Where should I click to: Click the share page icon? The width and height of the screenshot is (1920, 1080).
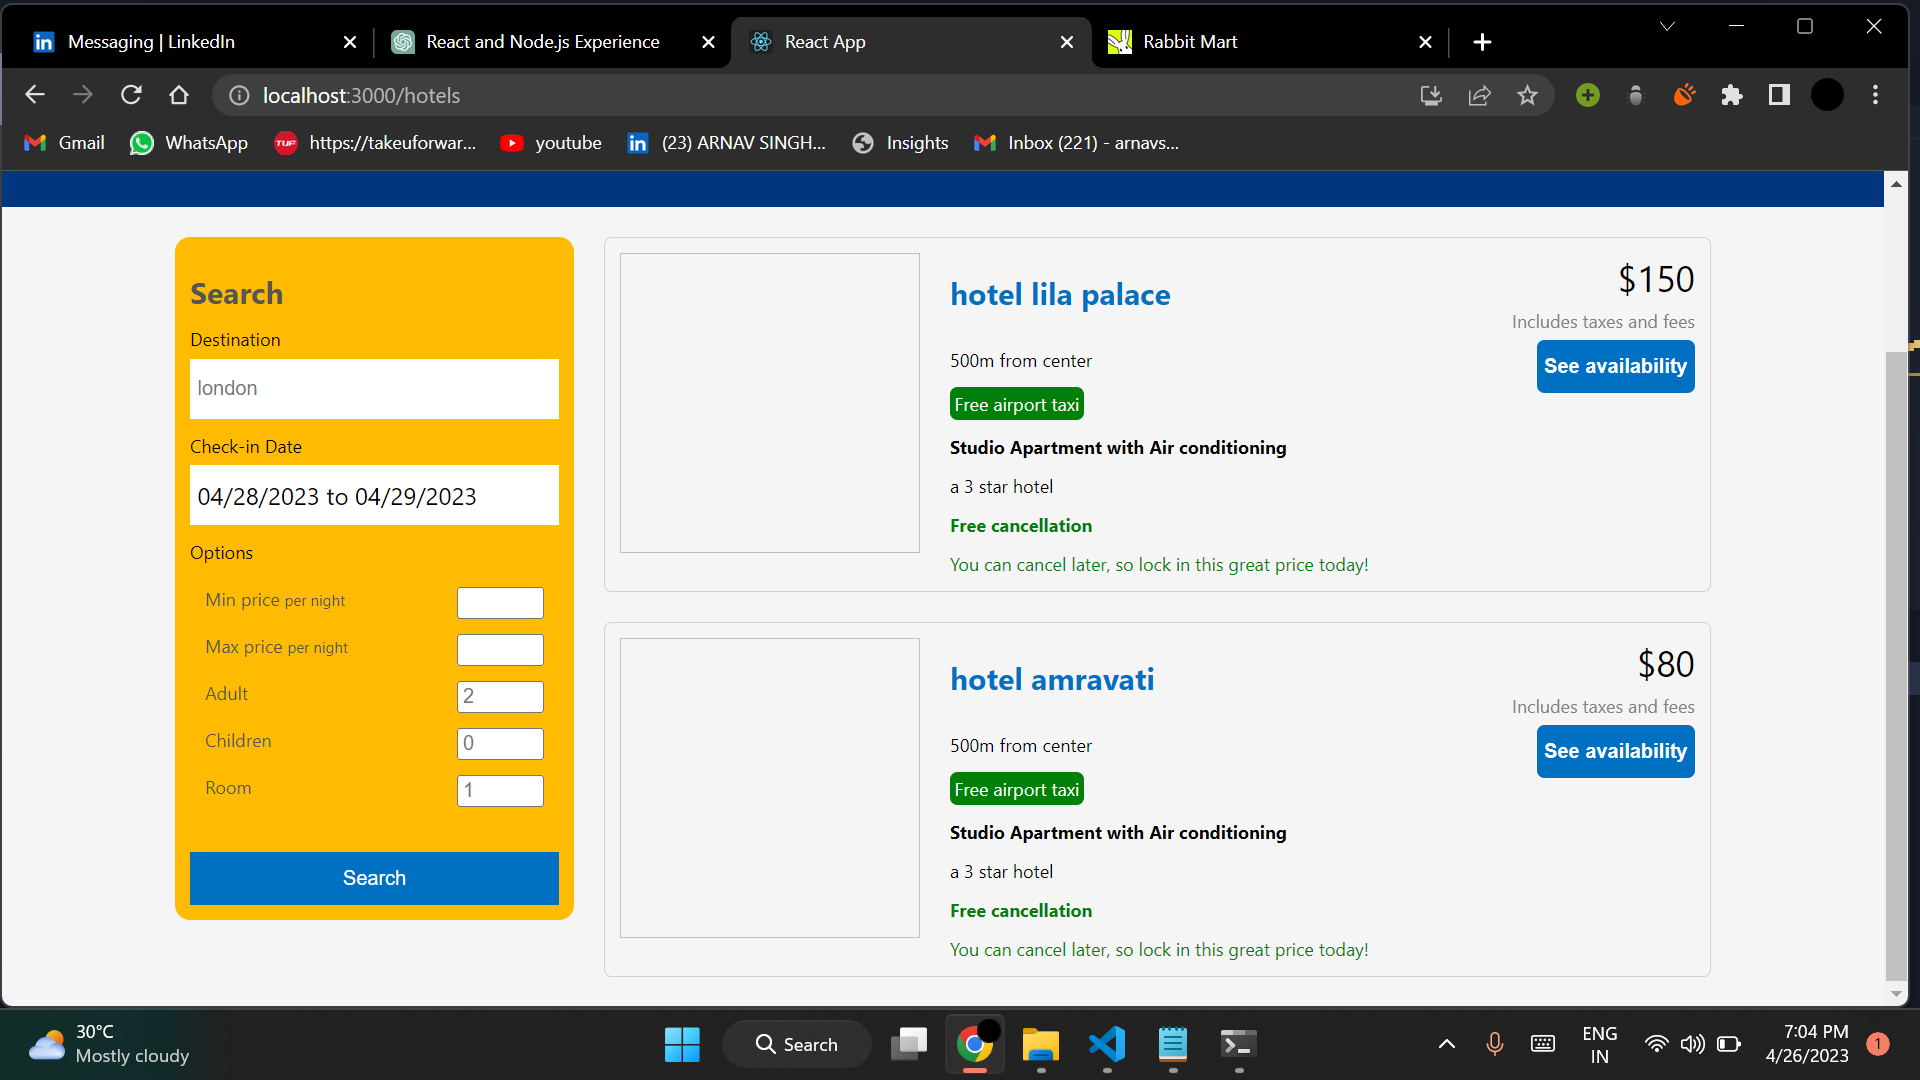[1479, 95]
